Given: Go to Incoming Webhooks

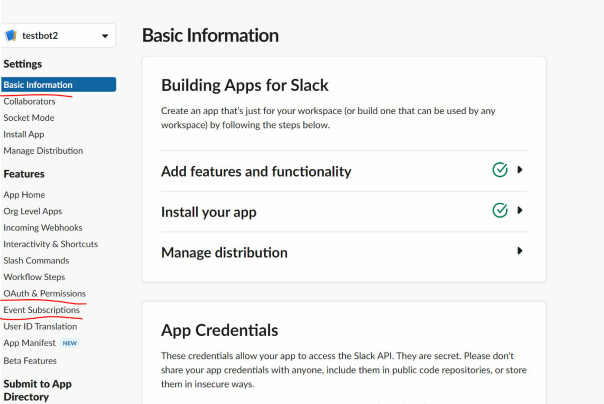Looking at the screenshot, I should pyautogui.click(x=43, y=228).
